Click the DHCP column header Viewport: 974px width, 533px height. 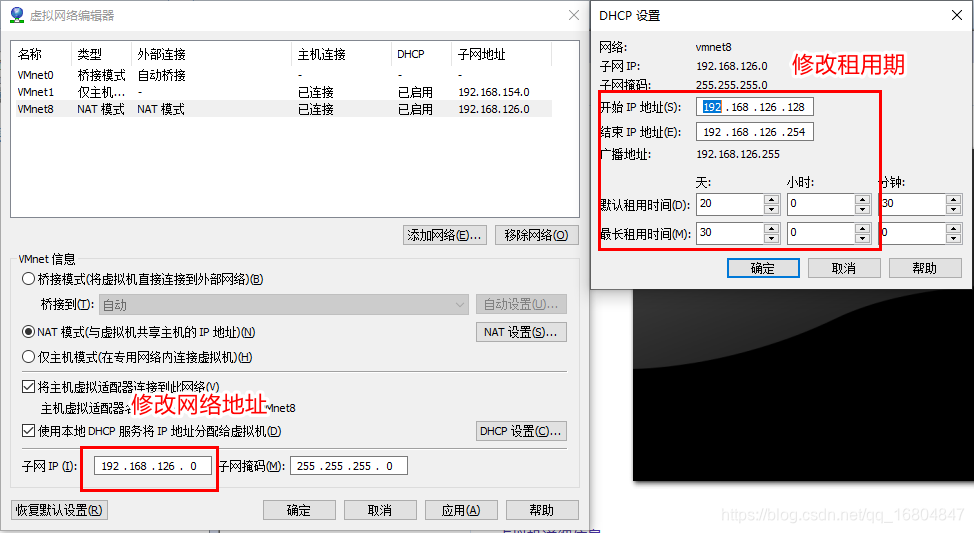tap(421, 54)
